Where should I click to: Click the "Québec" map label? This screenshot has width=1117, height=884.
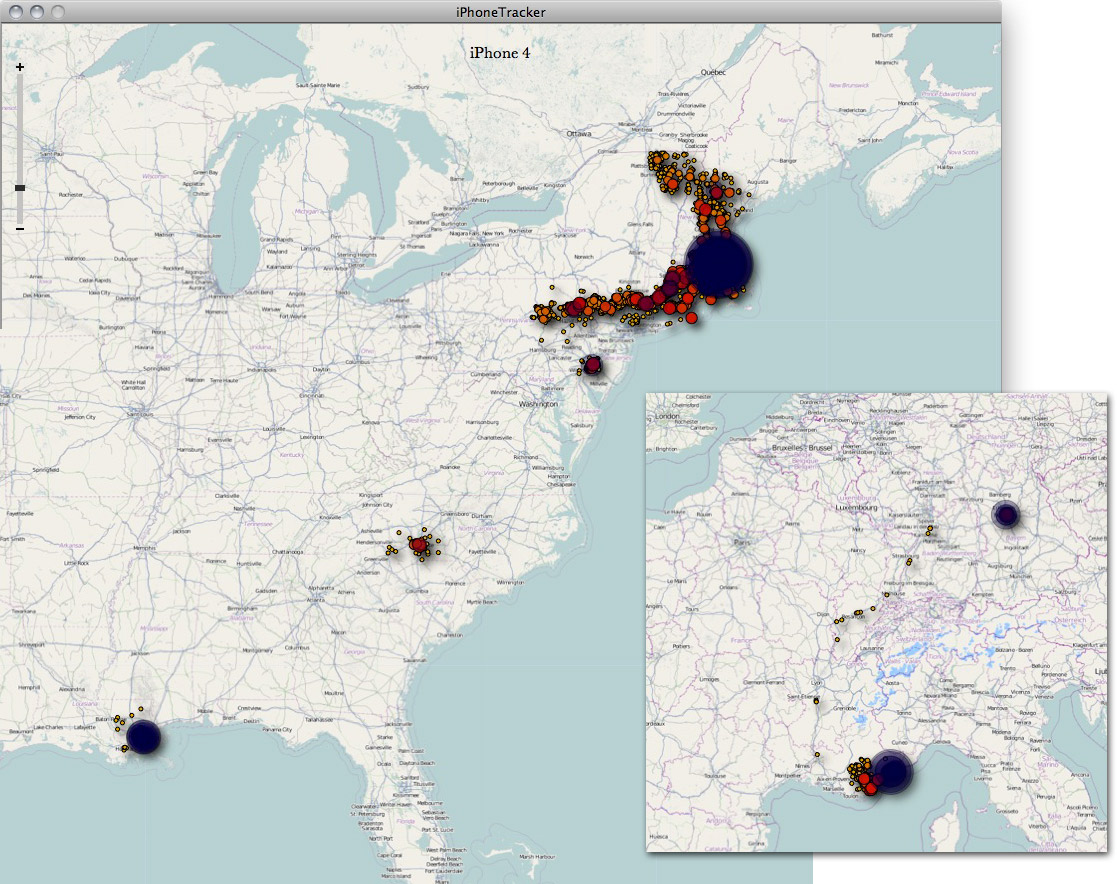713,72
